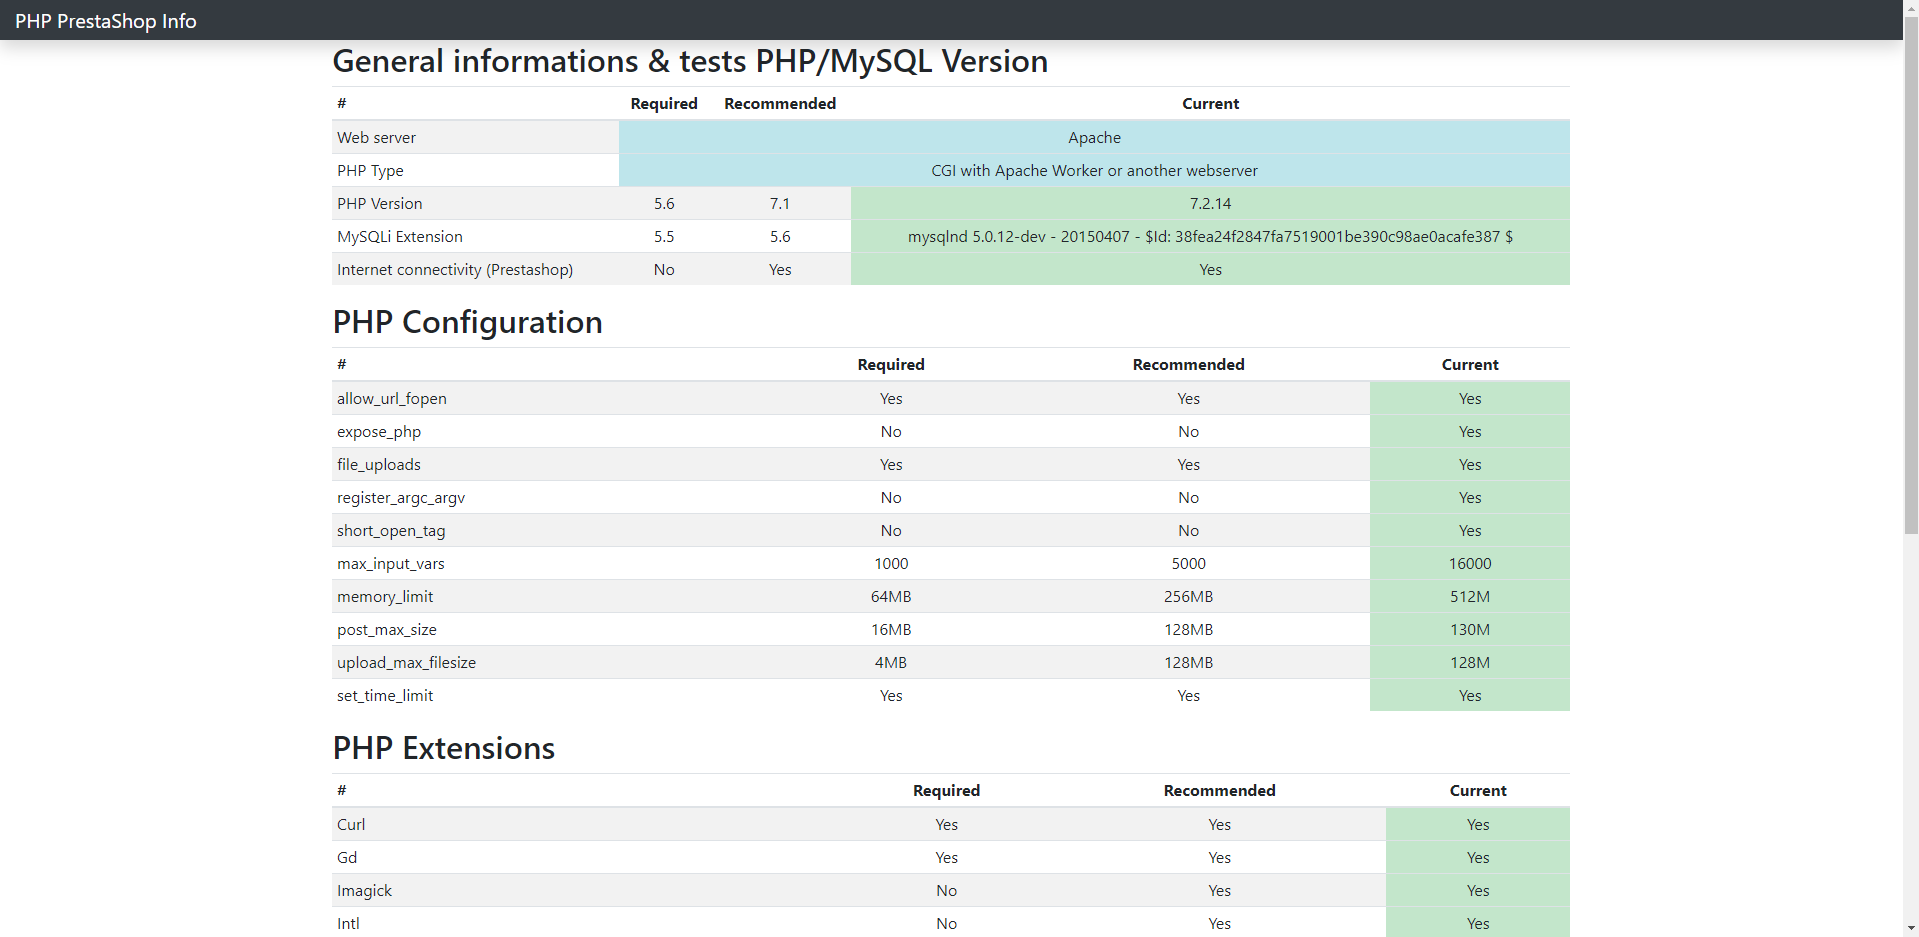Screen dimensions: 1919x937
Task: Click the Curl extension row
Action: (350, 824)
